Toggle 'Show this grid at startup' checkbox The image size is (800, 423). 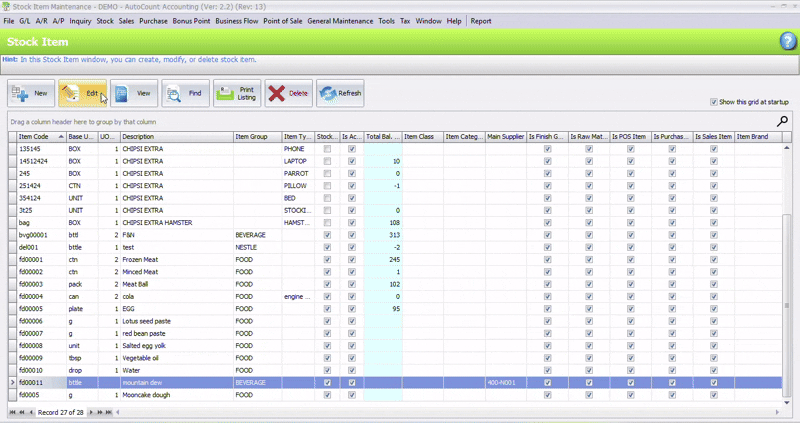(713, 102)
